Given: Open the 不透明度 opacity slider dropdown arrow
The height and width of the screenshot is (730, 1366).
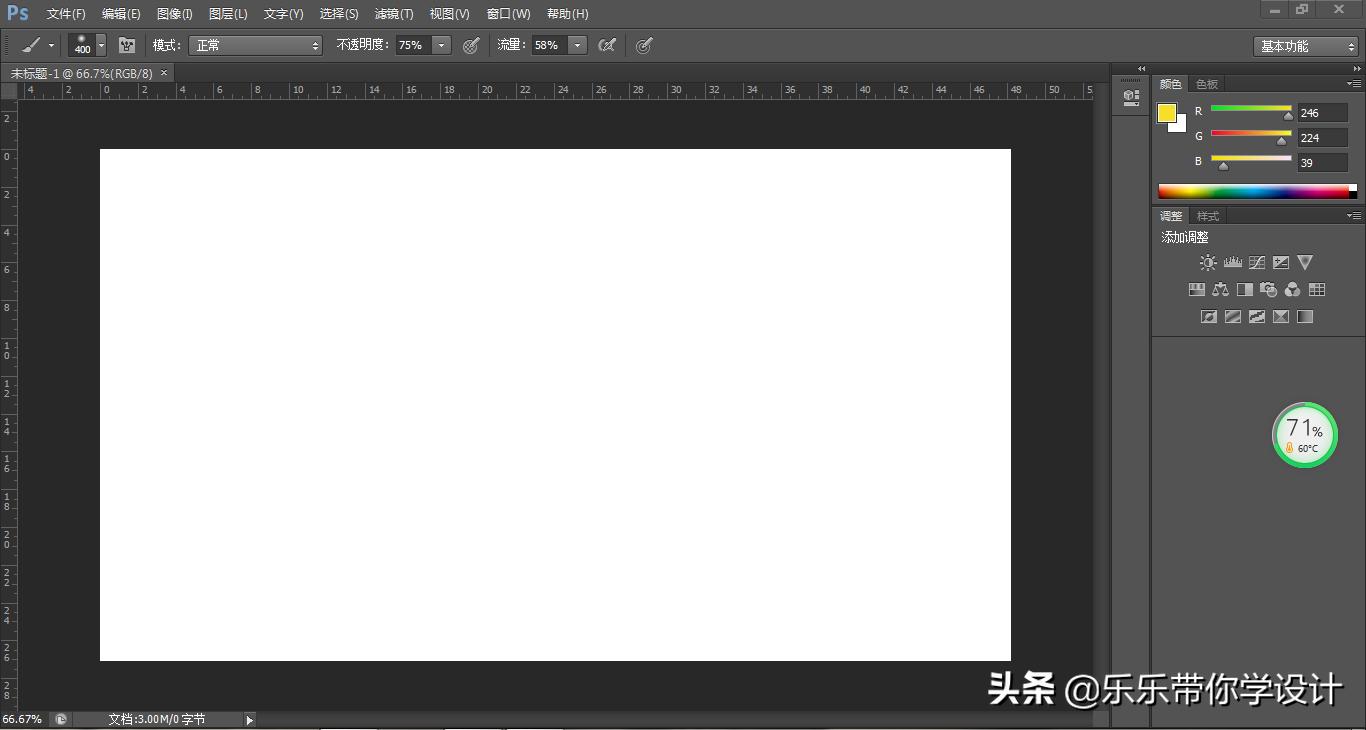Looking at the screenshot, I should (441, 45).
